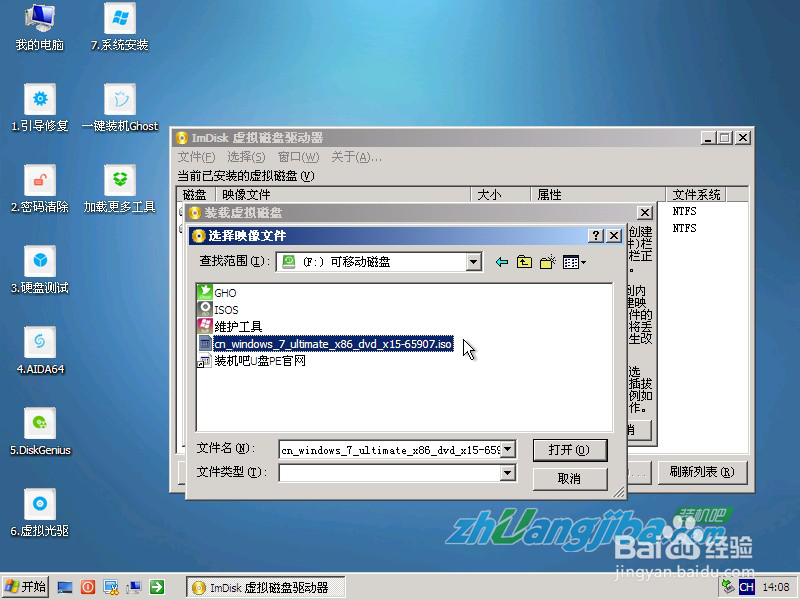Click the 打开(O) button

click(570, 450)
